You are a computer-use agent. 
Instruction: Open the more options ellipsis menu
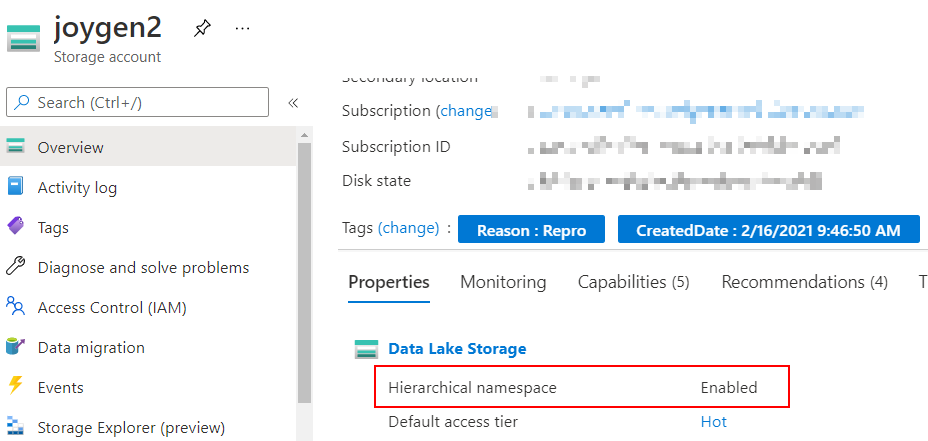point(242,28)
